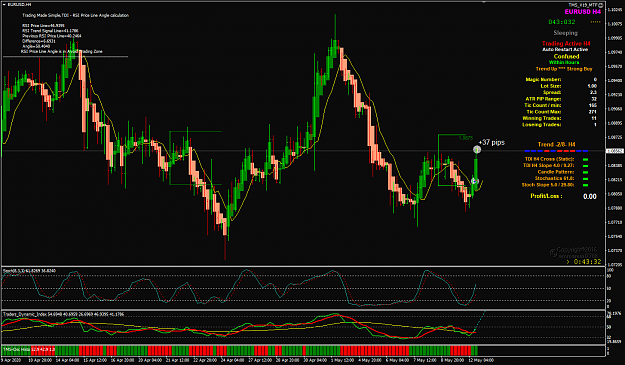This screenshot has height=365, width=625.
Task: Select the Winning Trades label
Action: tap(542, 118)
